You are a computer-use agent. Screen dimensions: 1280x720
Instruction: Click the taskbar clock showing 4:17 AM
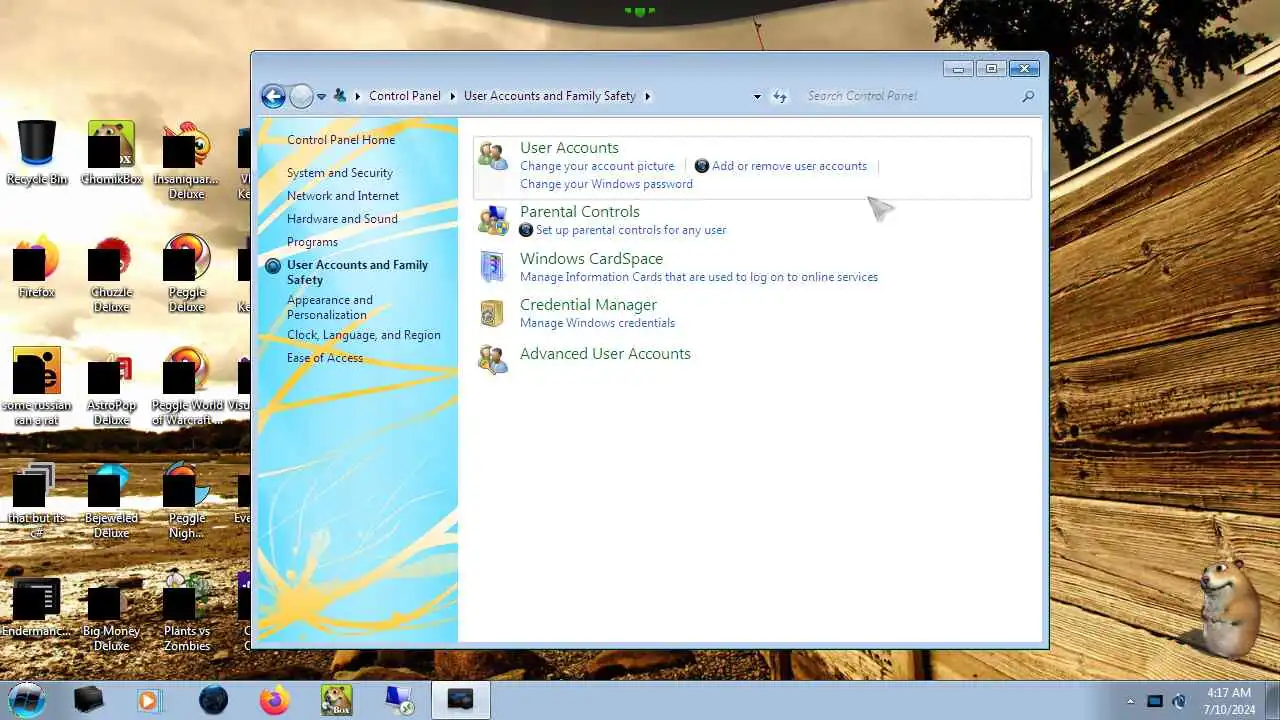click(1229, 700)
